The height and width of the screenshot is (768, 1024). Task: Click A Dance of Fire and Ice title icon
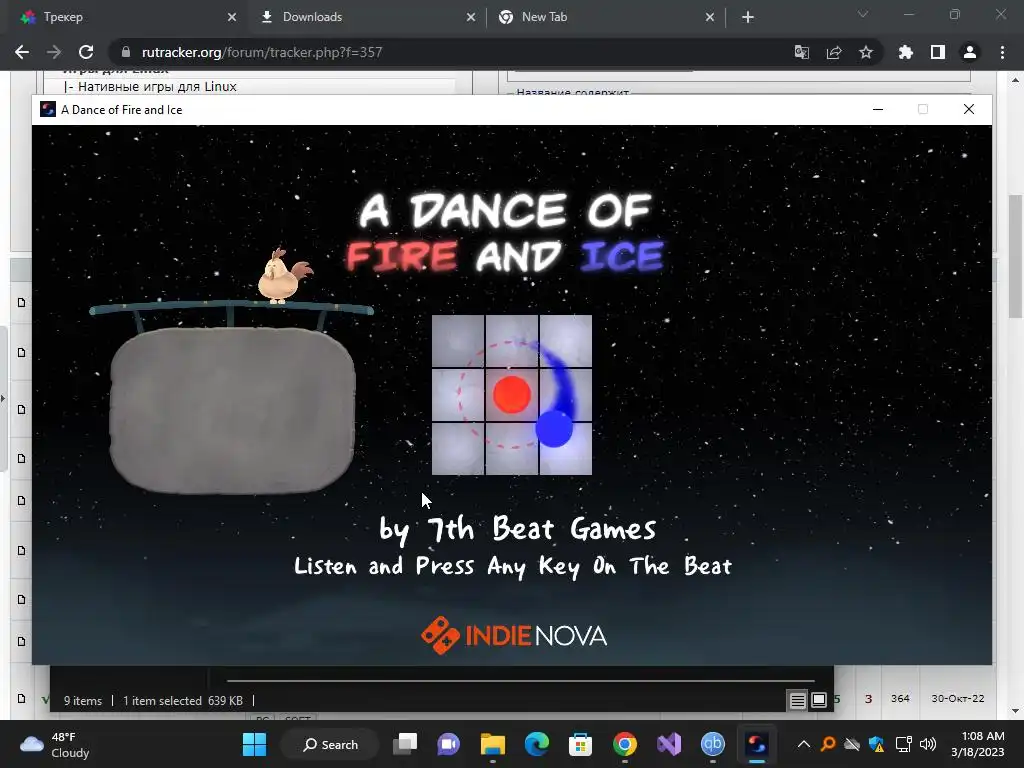pyautogui.click(x=48, y=109)
